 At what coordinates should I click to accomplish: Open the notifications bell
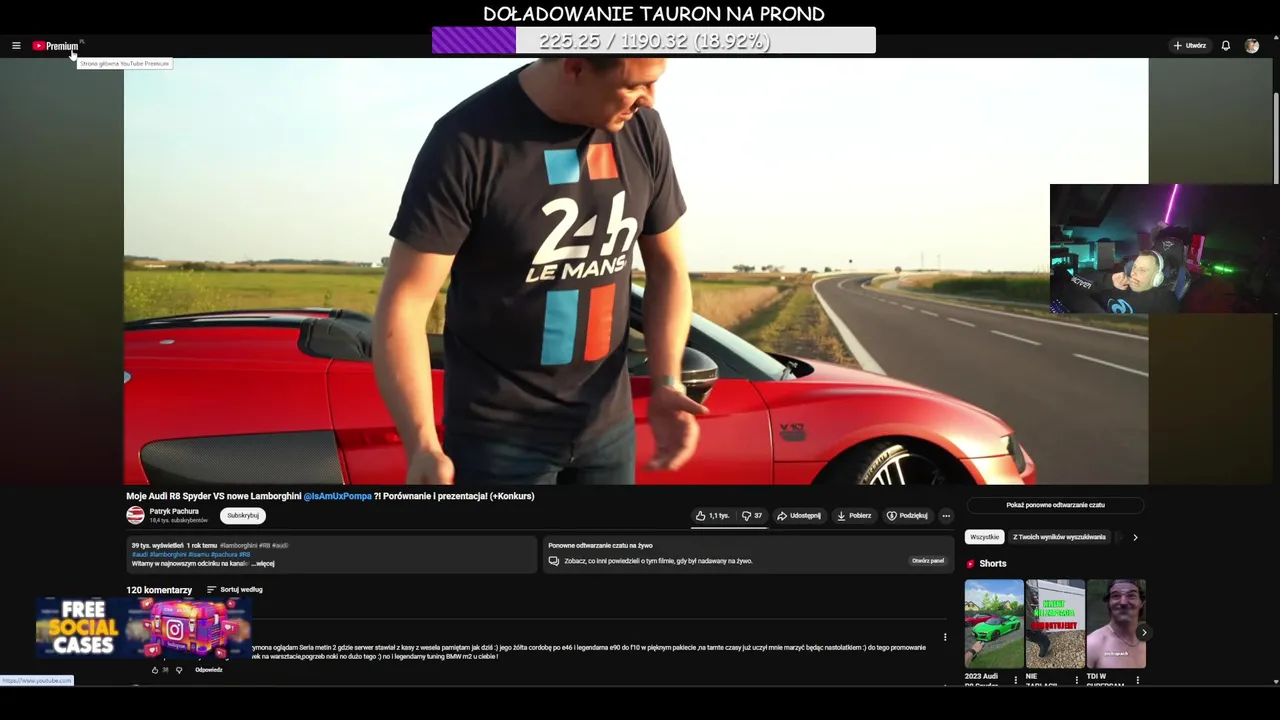[1225, 46]
